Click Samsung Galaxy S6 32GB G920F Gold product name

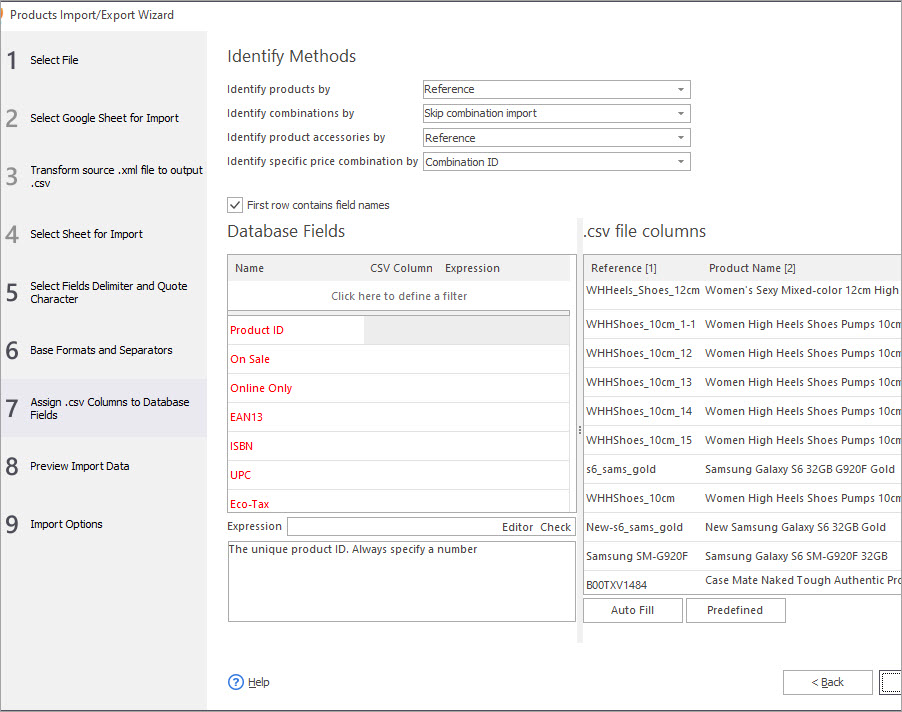pyautogui.click(x=800, y=469)
